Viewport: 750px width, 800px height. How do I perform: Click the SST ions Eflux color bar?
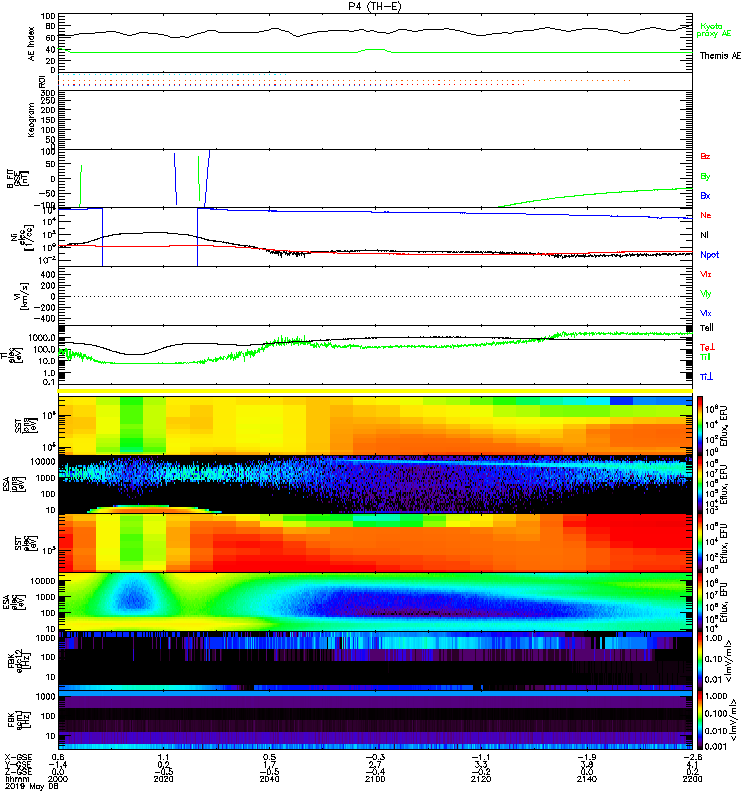pyautogui.click(x=701, y=426)
